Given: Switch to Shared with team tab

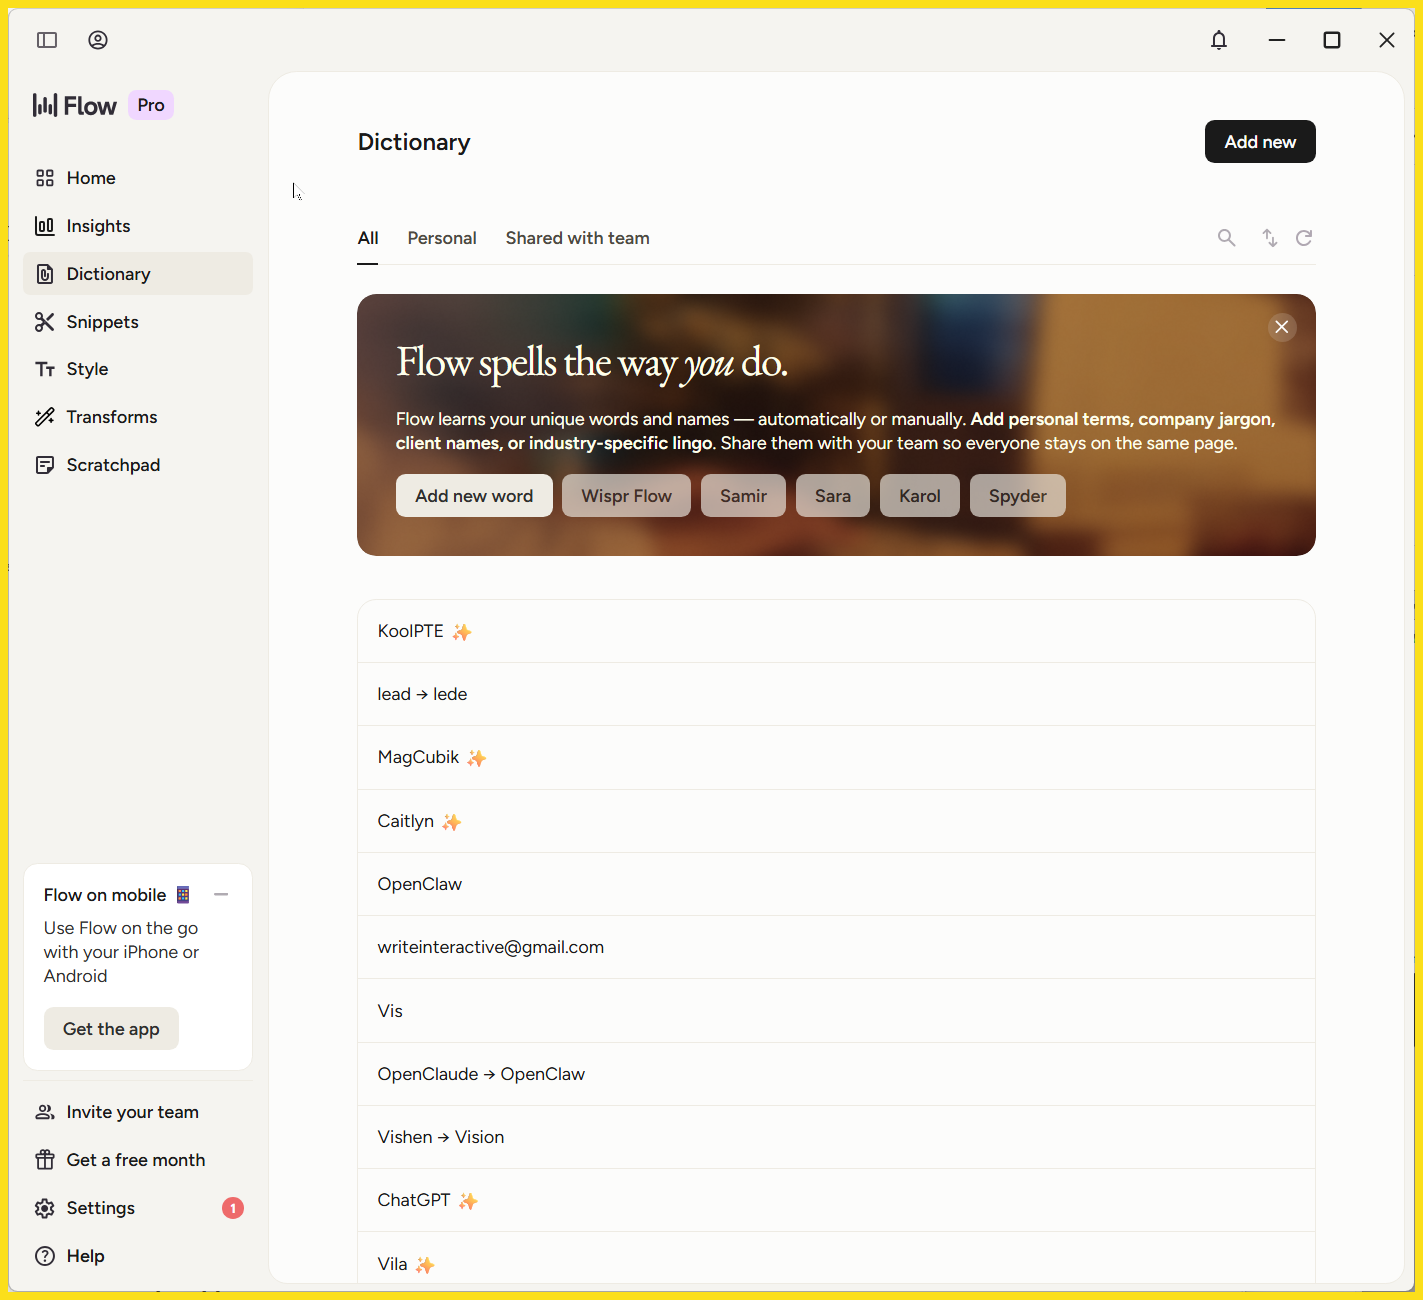Looking at the screenshot, I should coord(577,238).
